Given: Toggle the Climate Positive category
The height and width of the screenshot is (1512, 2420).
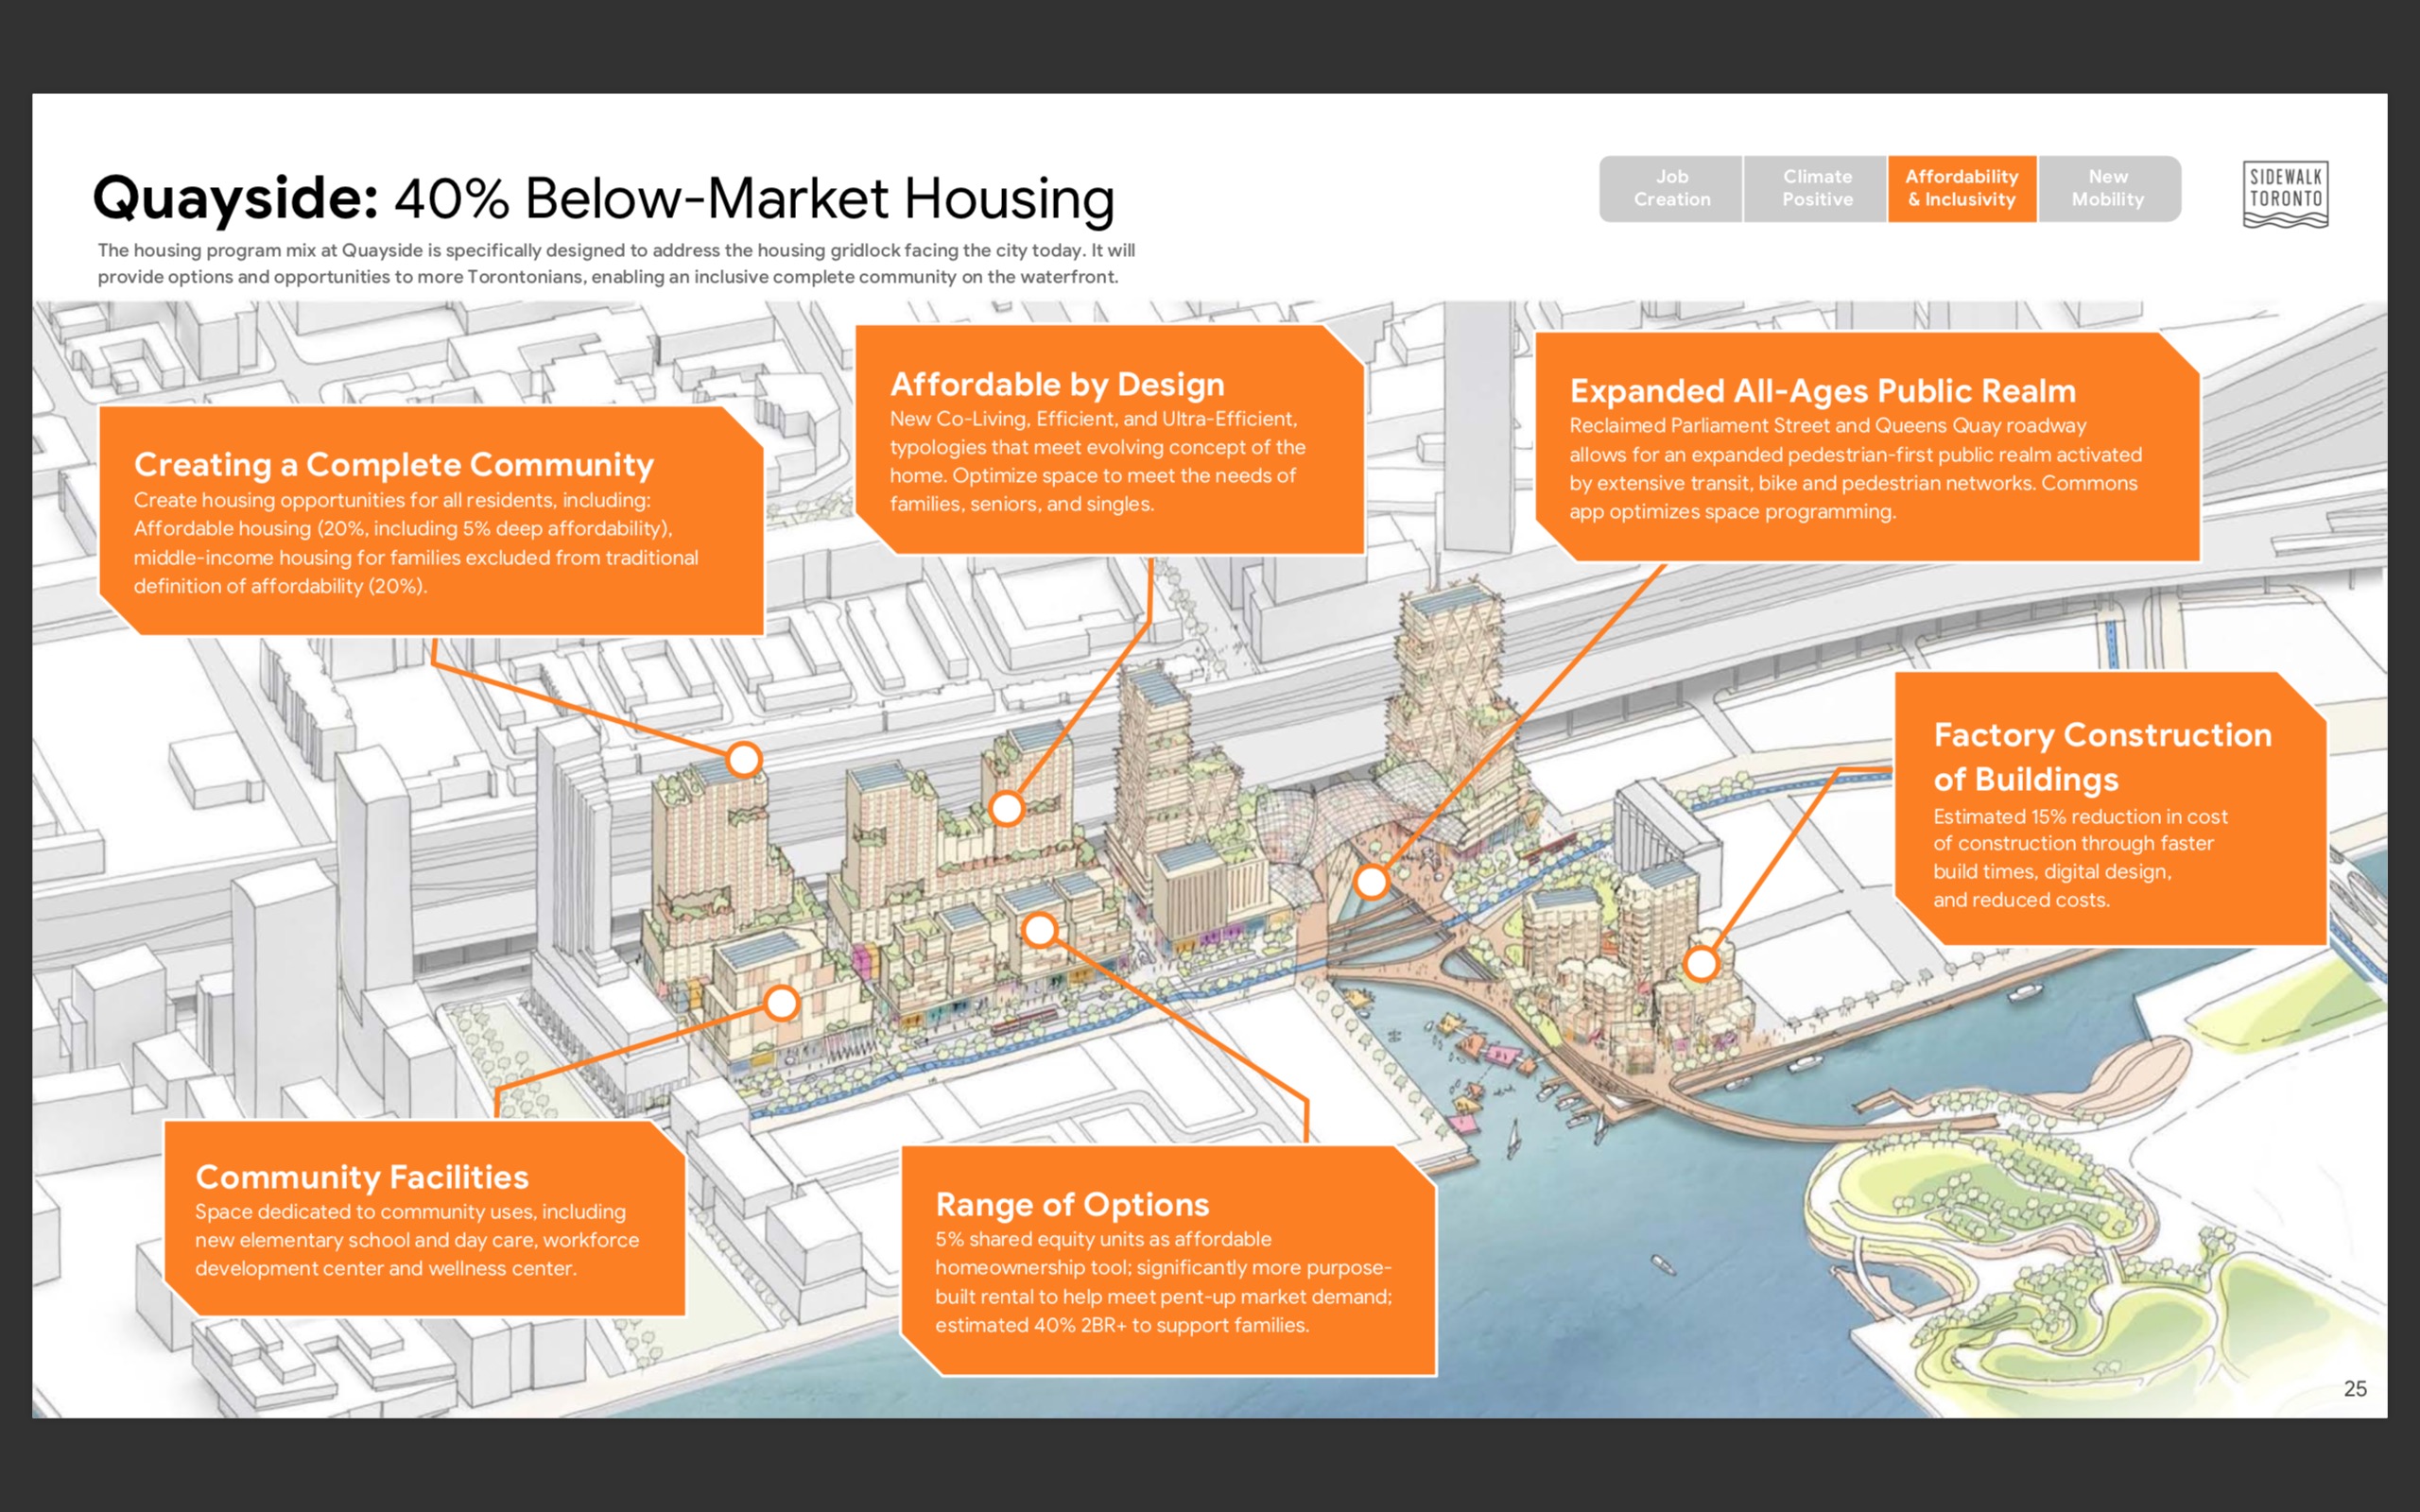Looking at the screenshot, I should pos(1816,188).
